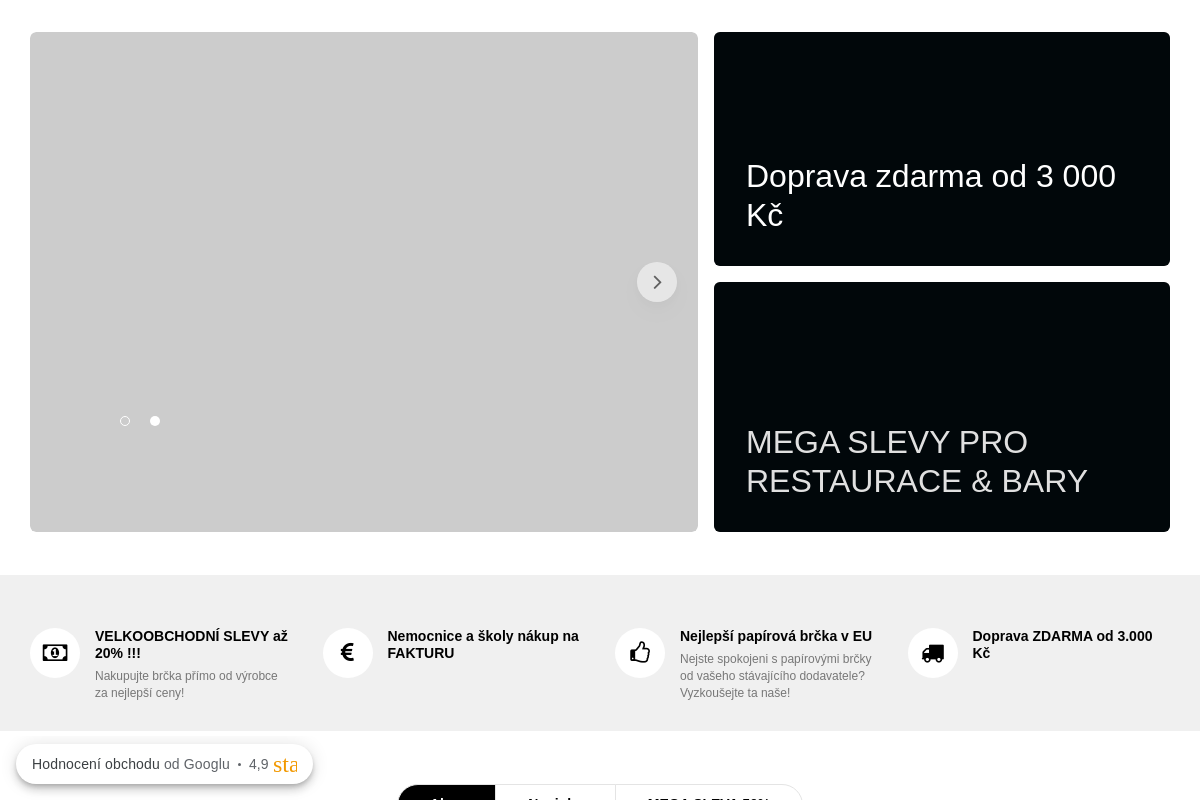Click the euro icon next to Nemocnice a školy
Screen dimensions: 1200x800
(347, 652)
